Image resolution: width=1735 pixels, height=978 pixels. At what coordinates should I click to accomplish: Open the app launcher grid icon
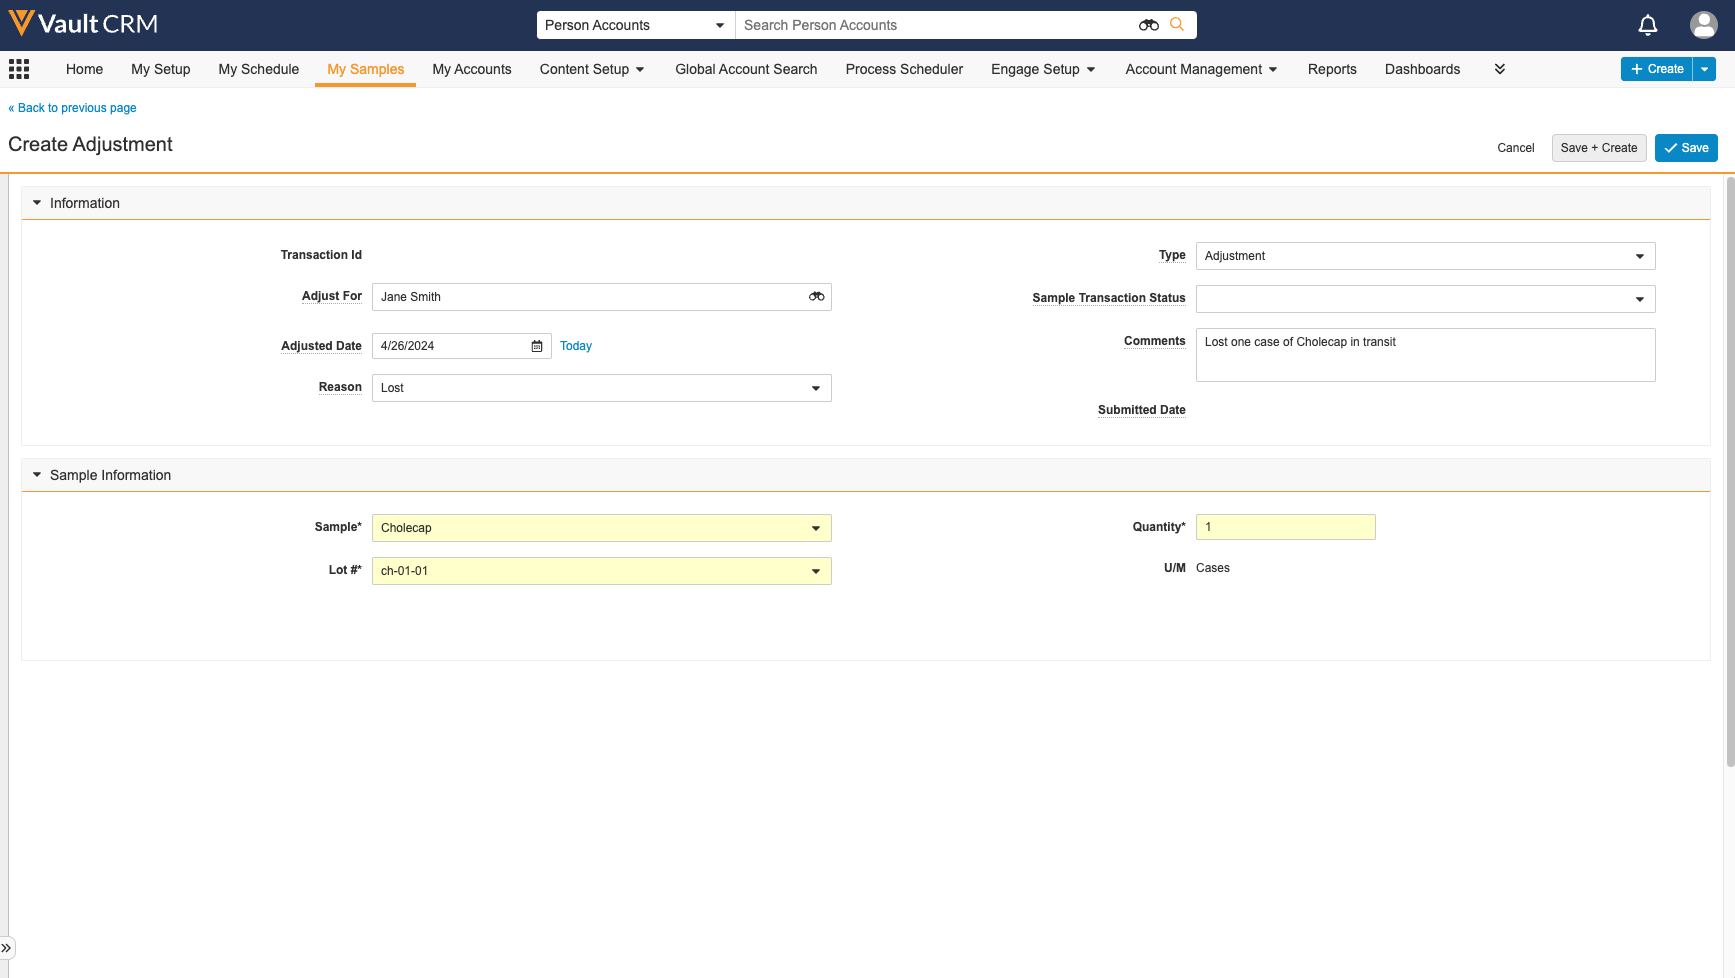tap(19, 69)
